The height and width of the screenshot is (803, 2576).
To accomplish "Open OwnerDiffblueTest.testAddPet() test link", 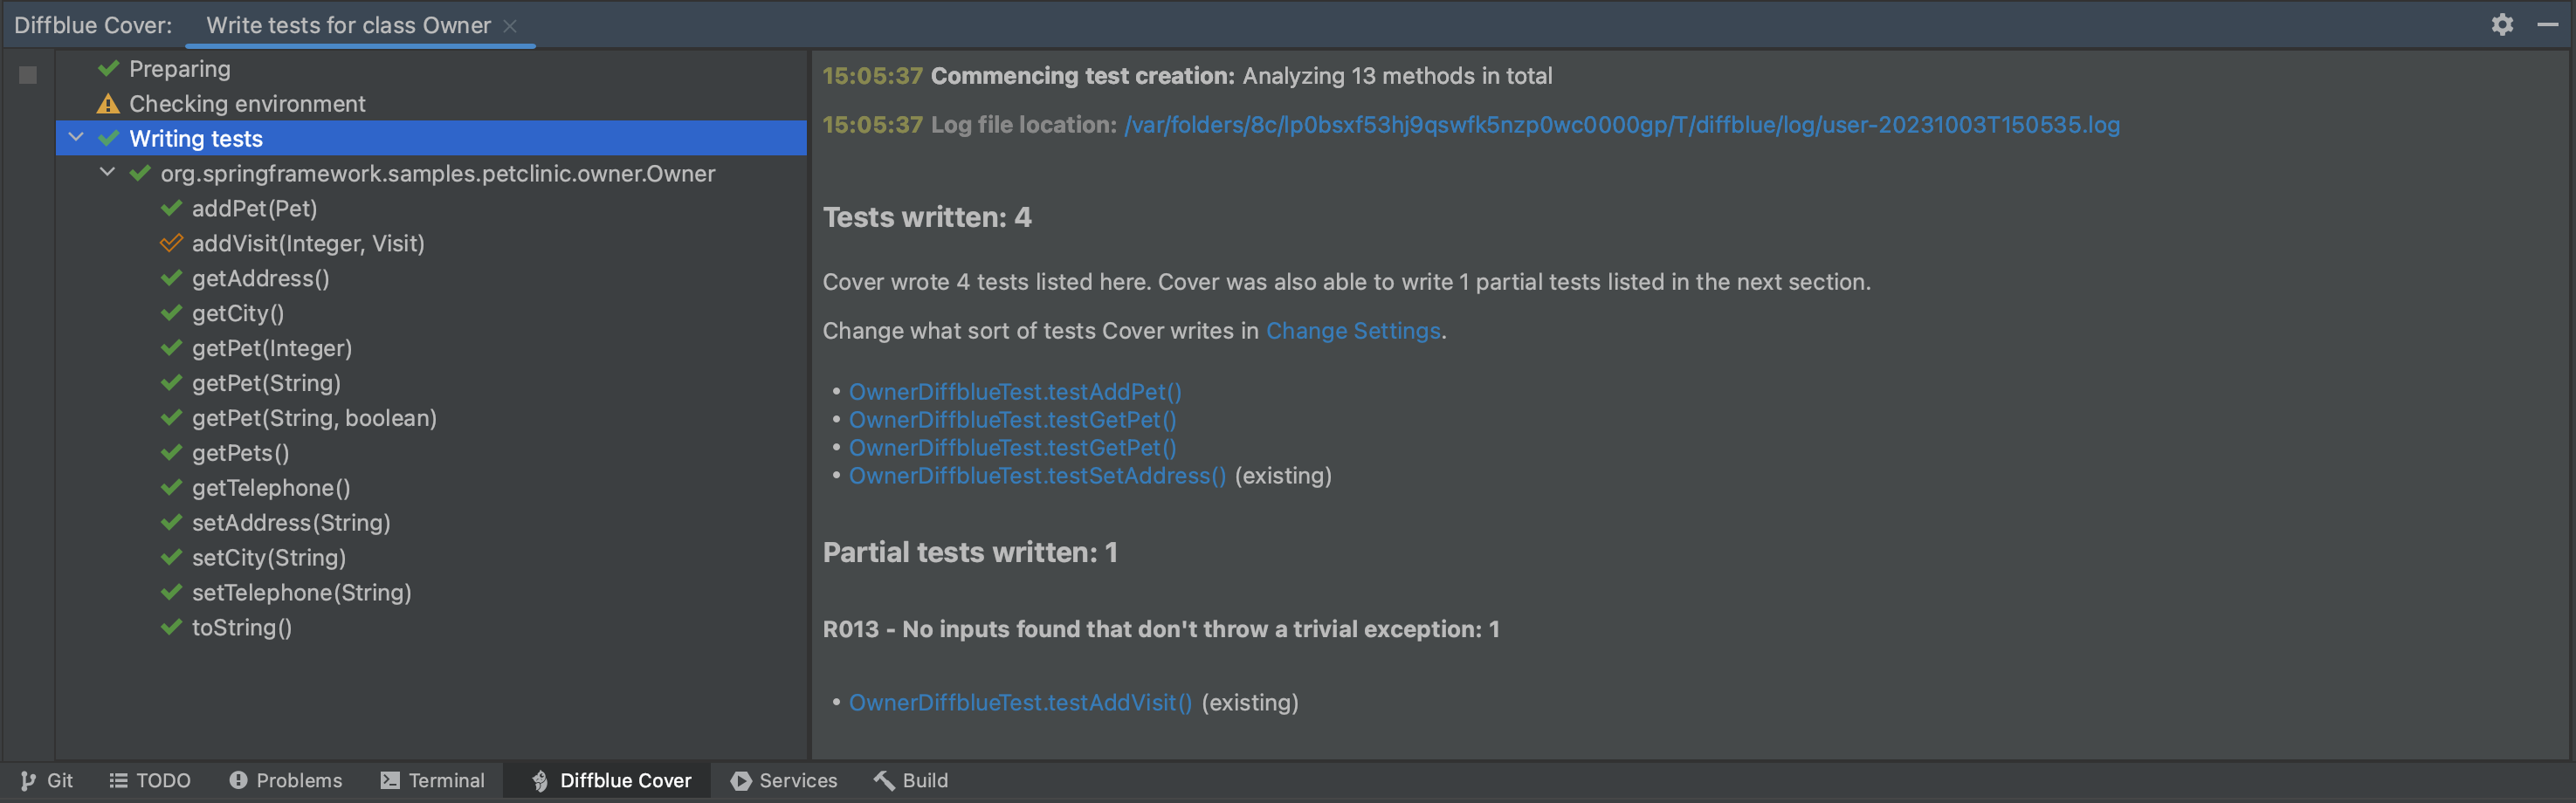I will [1014, 392].
